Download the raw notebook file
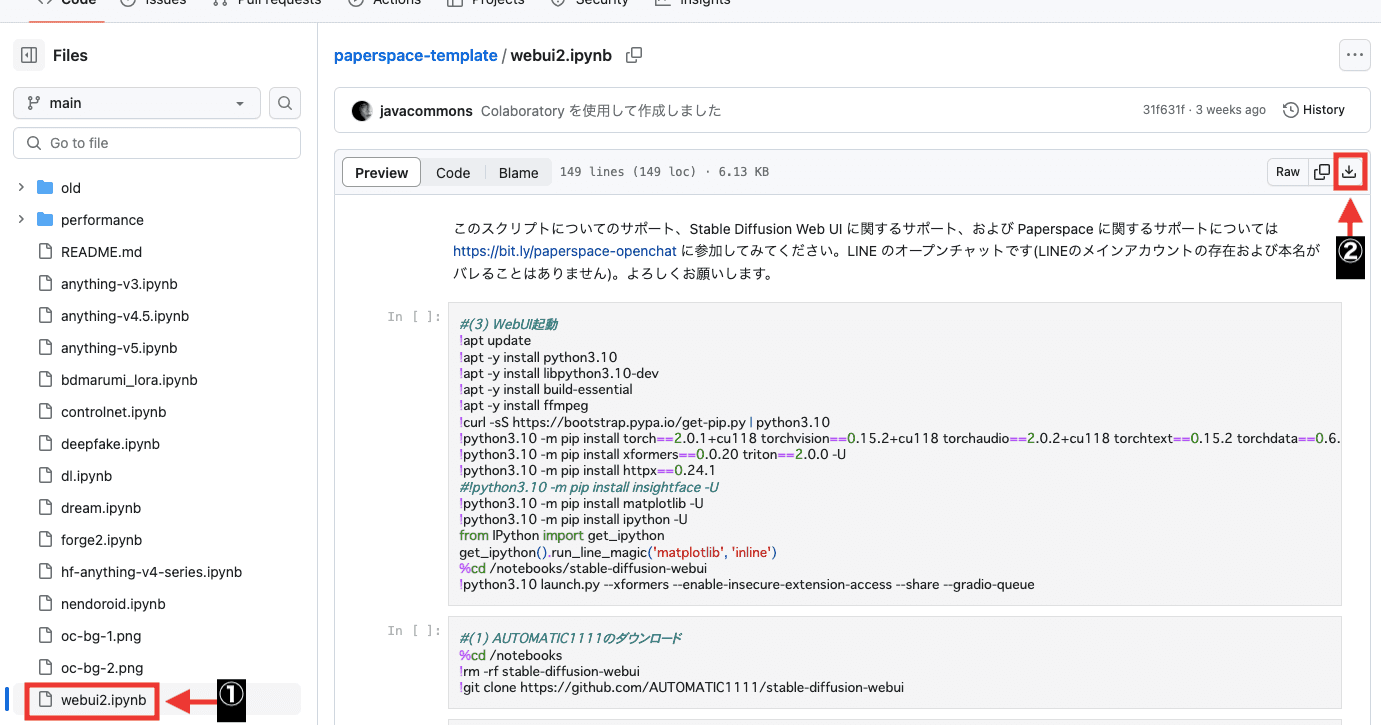Screen dimensions: 1381x725 pos(1350,171)
